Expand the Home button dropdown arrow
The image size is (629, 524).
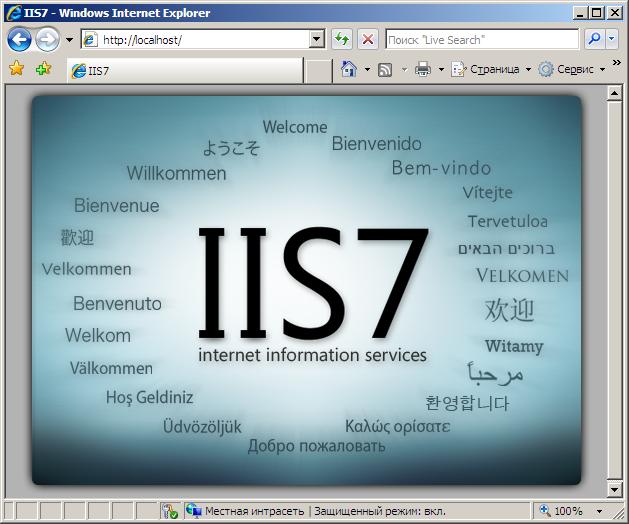pos(367,69)
